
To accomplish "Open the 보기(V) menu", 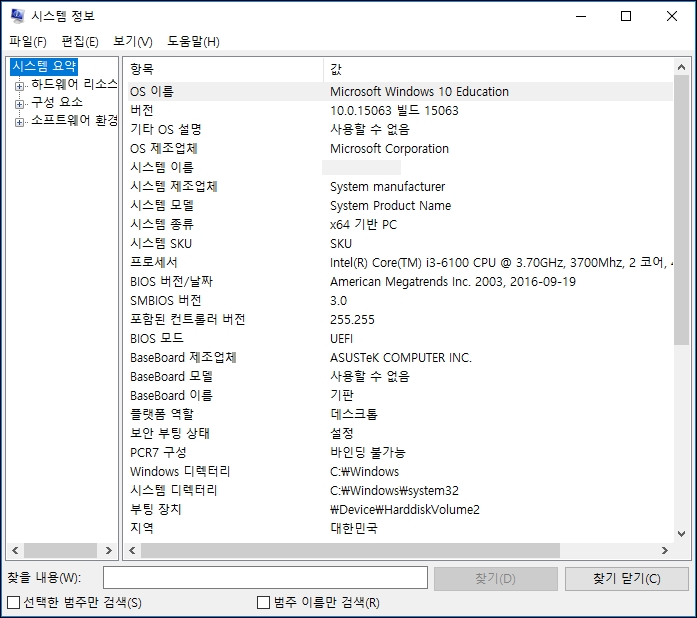I will [132, 41].
